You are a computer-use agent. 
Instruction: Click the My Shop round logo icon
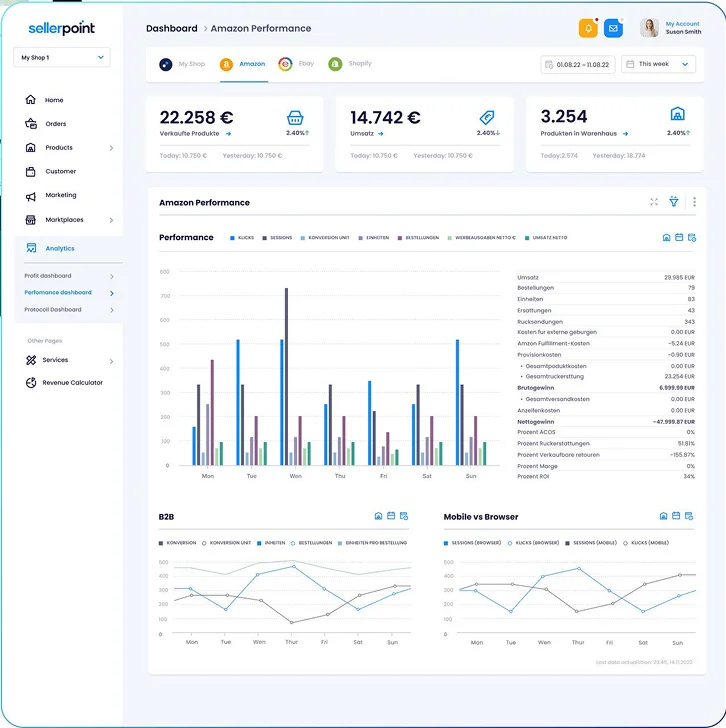coord(166,64)
